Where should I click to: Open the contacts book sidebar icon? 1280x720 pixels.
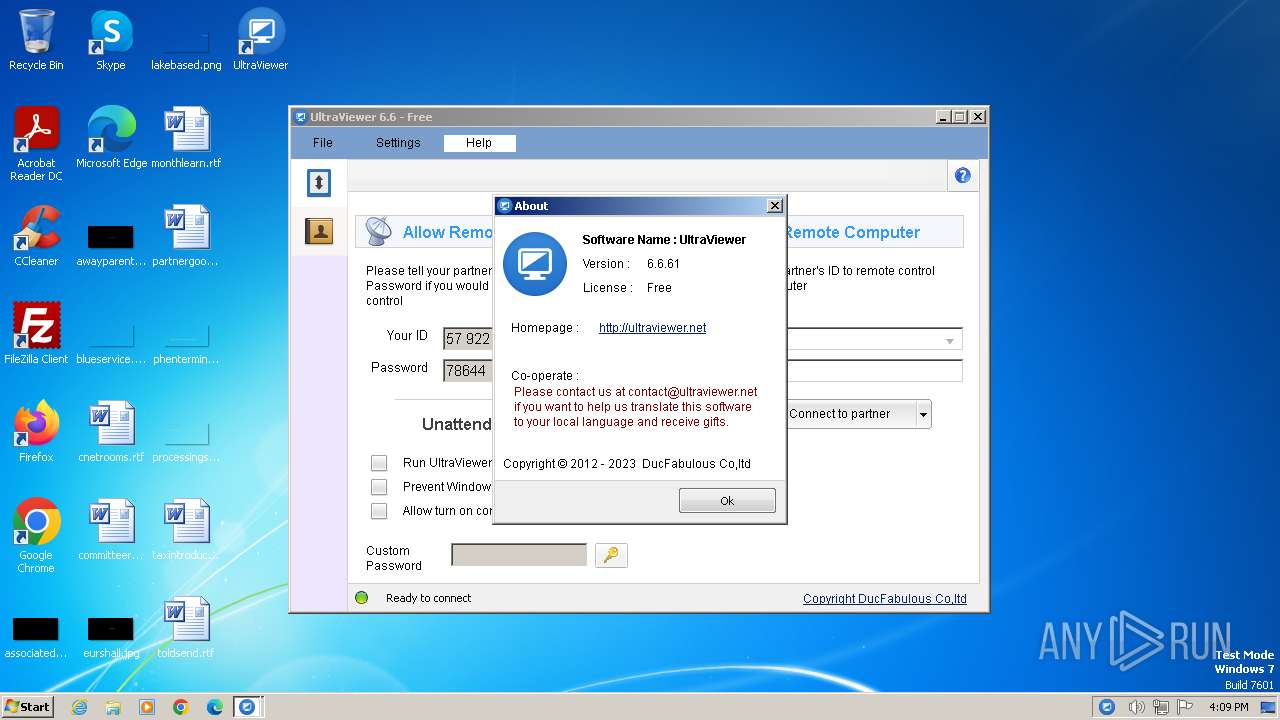[318, 232]
